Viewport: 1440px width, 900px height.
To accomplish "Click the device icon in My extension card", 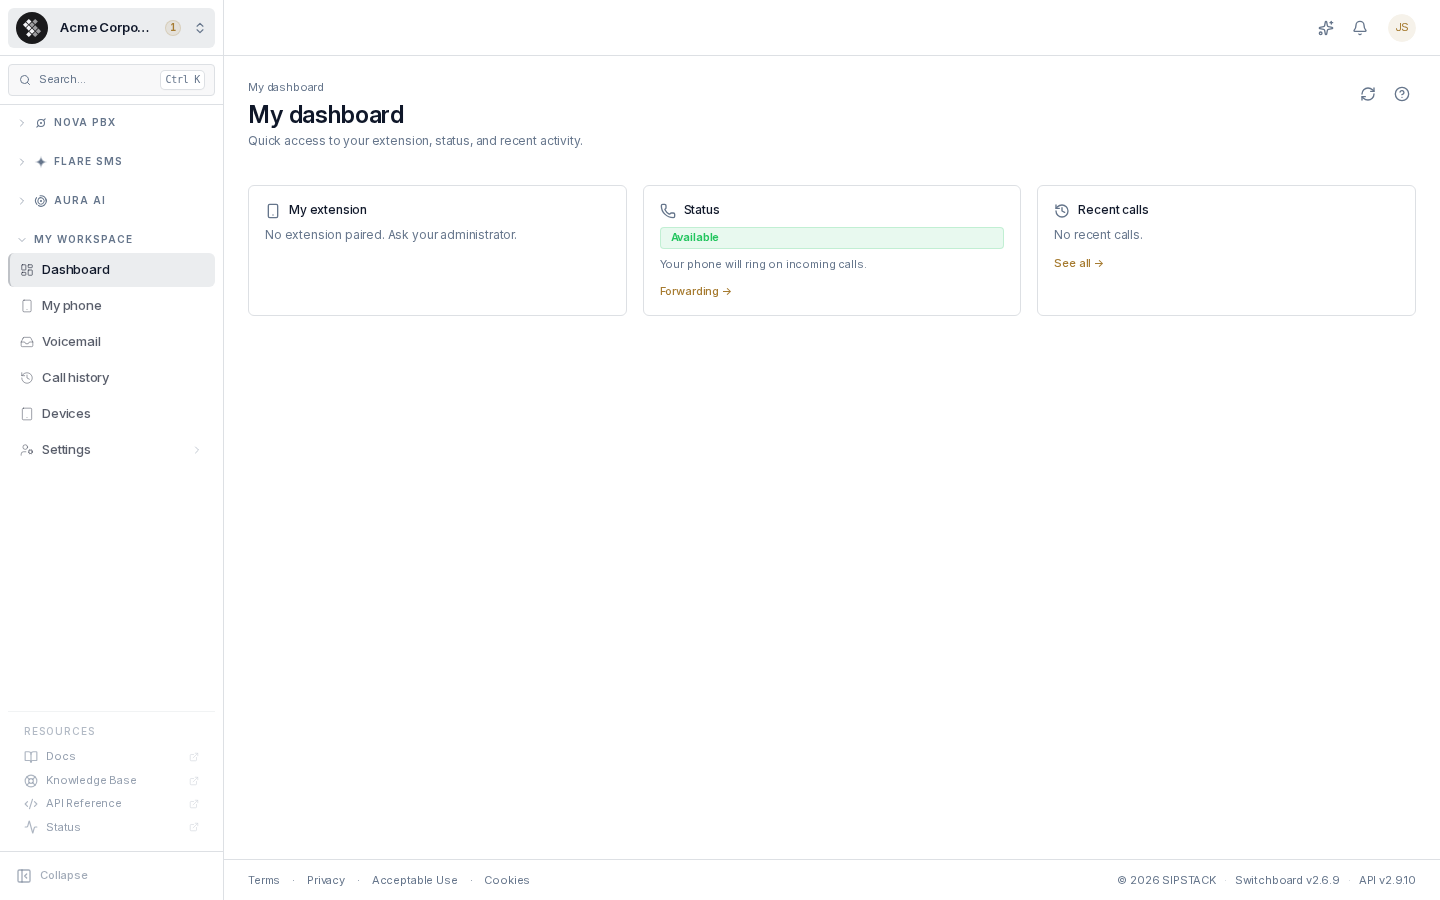I will point(273,211).
